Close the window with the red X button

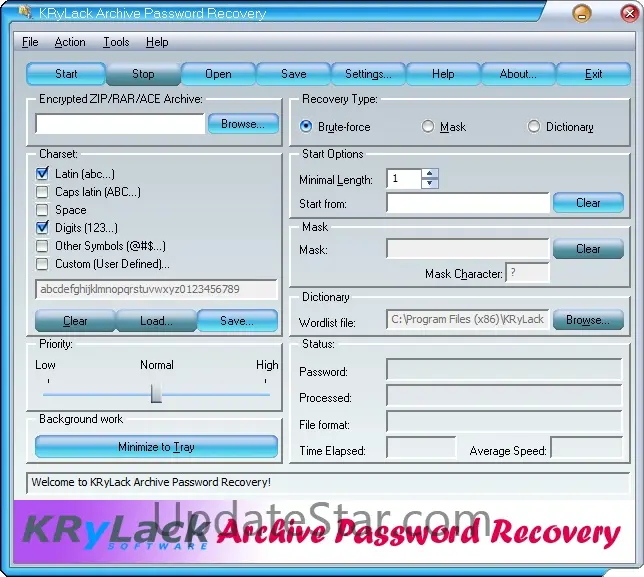(630, 14)
